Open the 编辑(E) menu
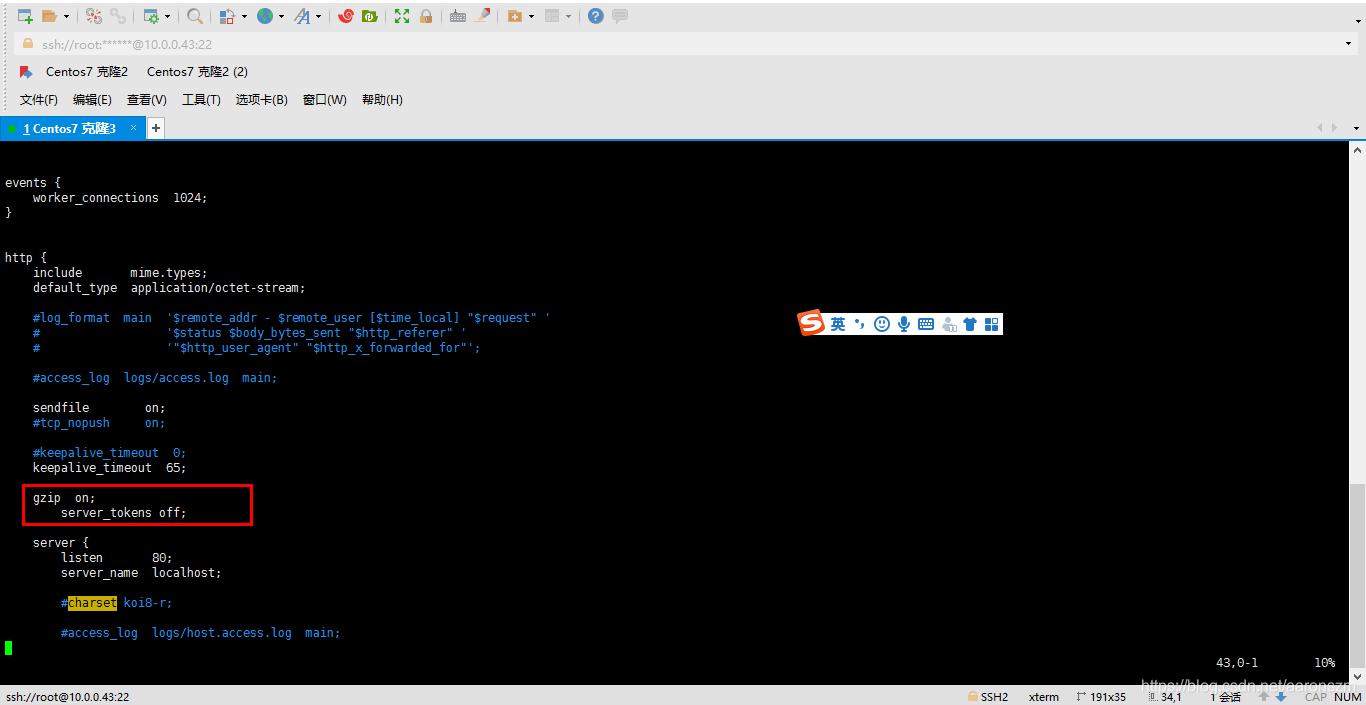The image size is (1366, 705). pyautogui.click(x=92, y=100)
